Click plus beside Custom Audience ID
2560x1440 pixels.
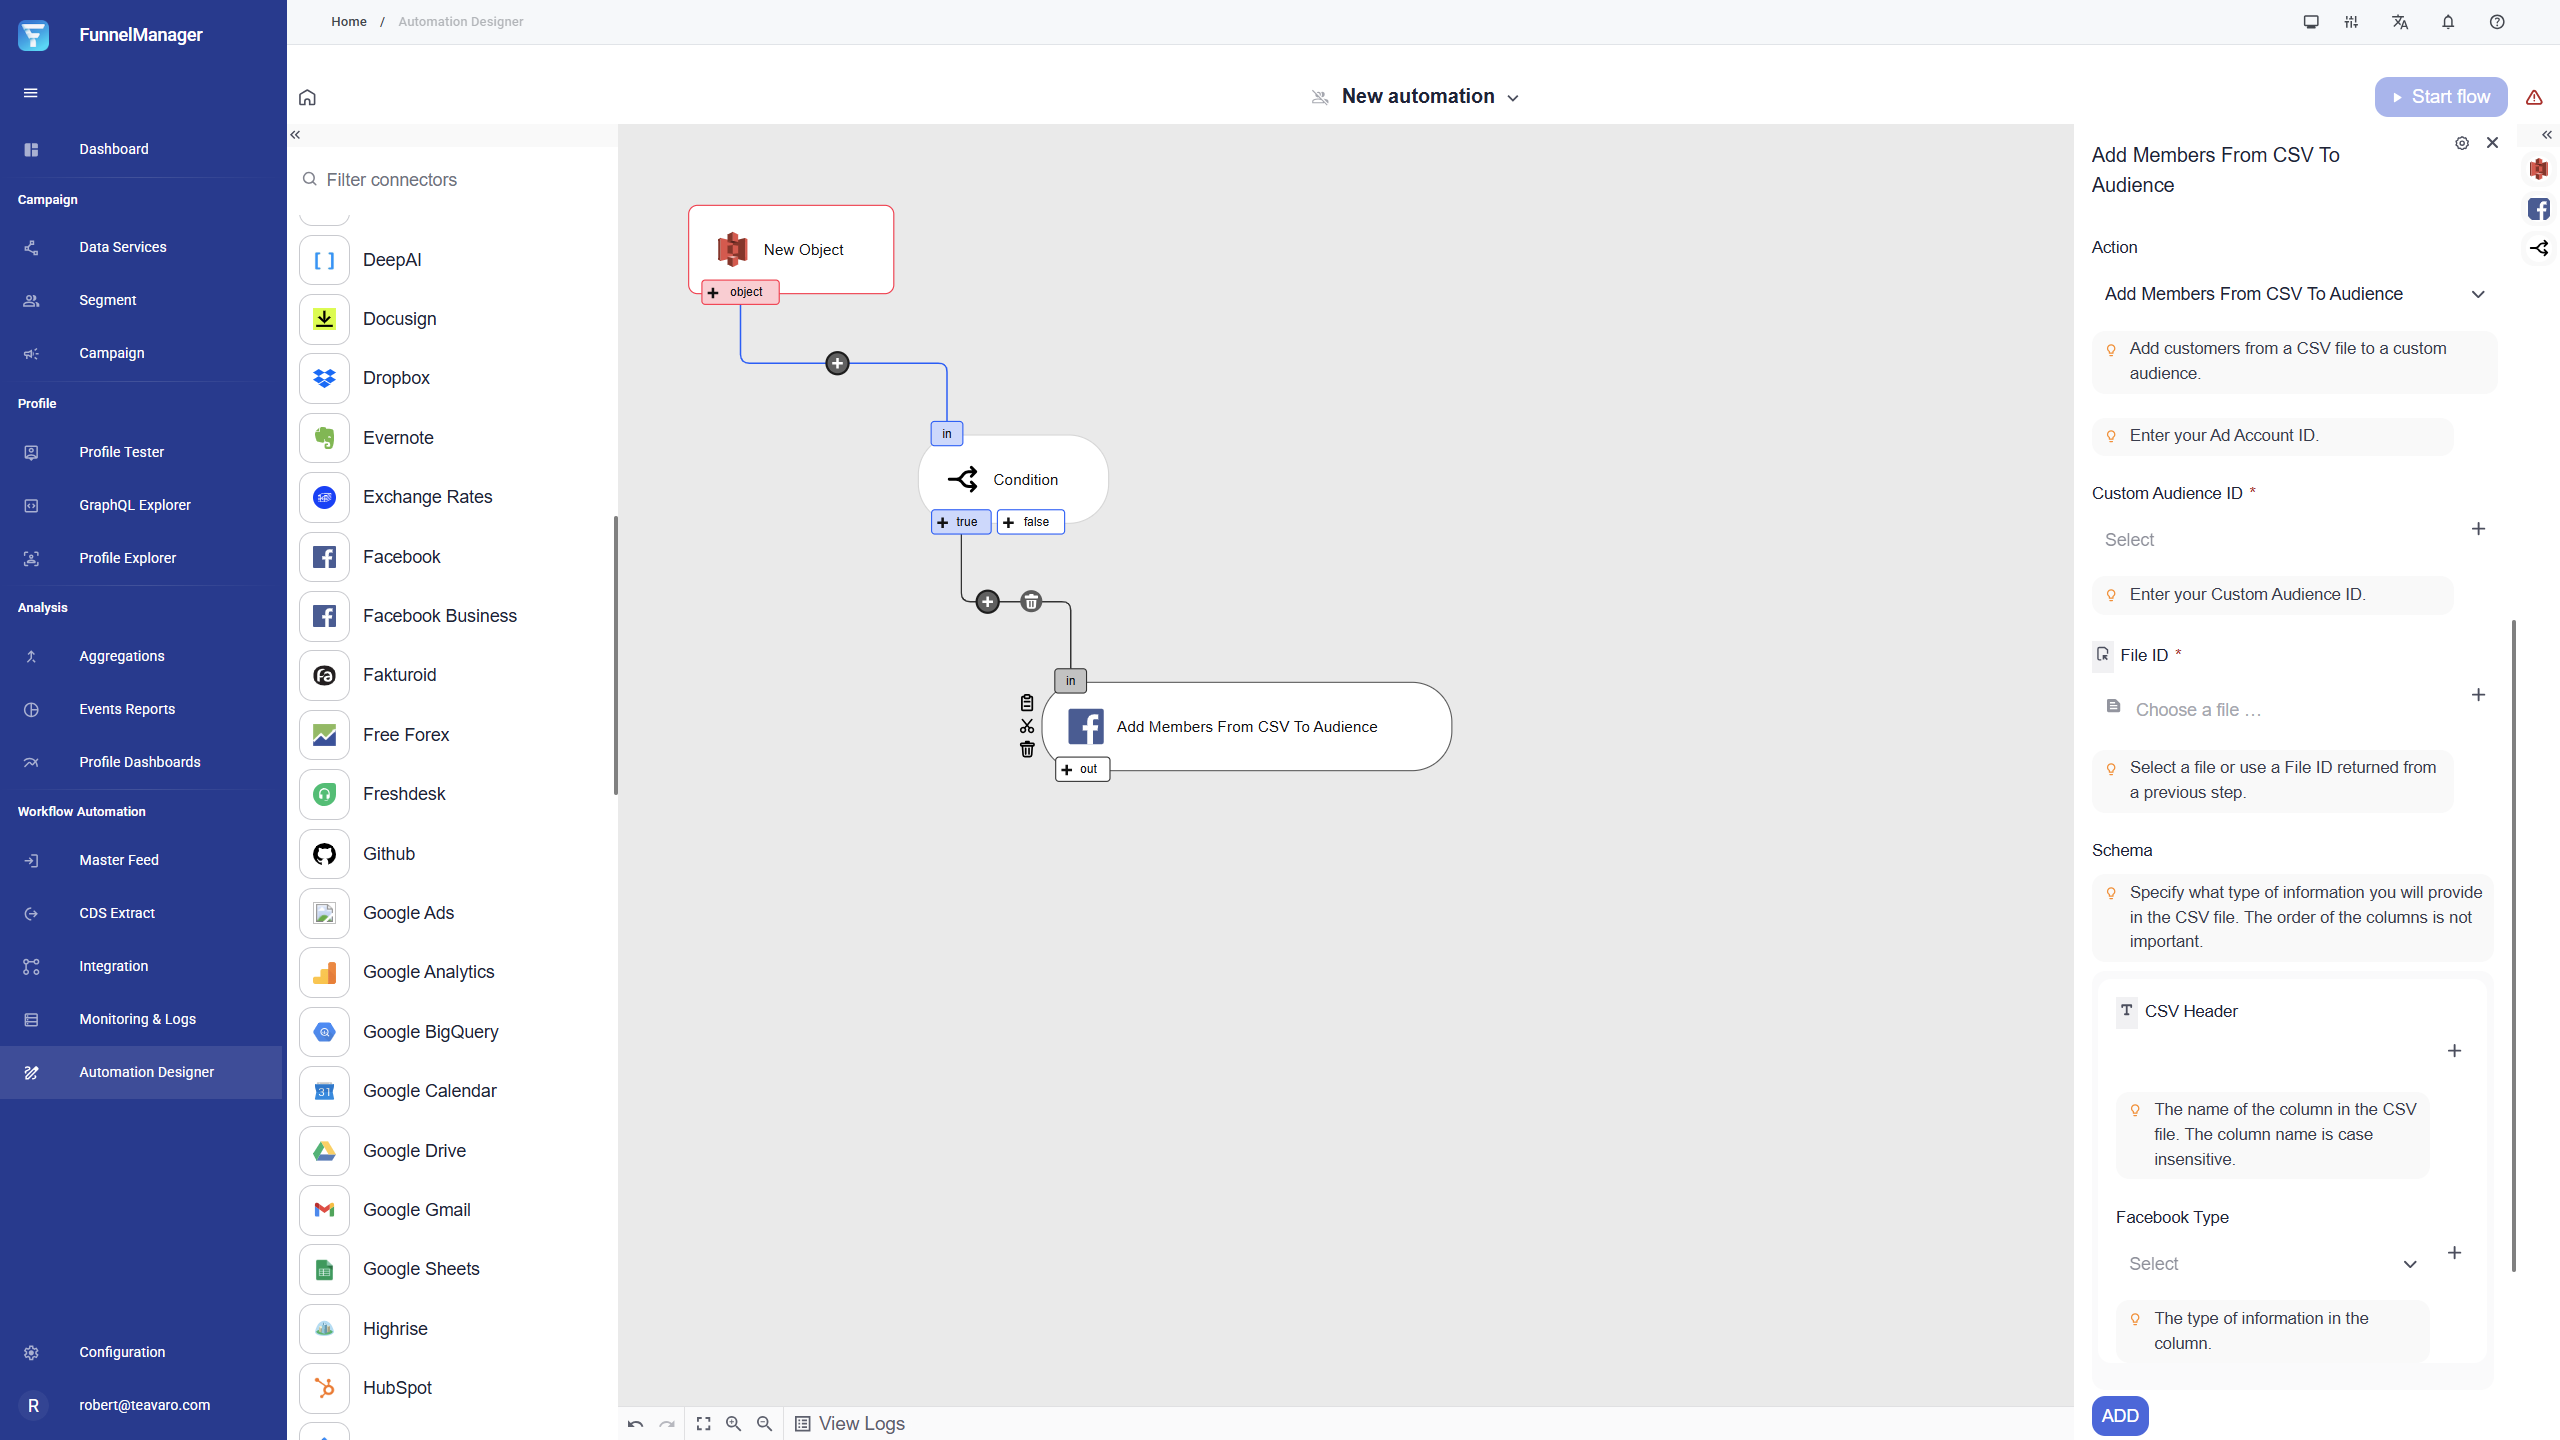pos(2478,528)
